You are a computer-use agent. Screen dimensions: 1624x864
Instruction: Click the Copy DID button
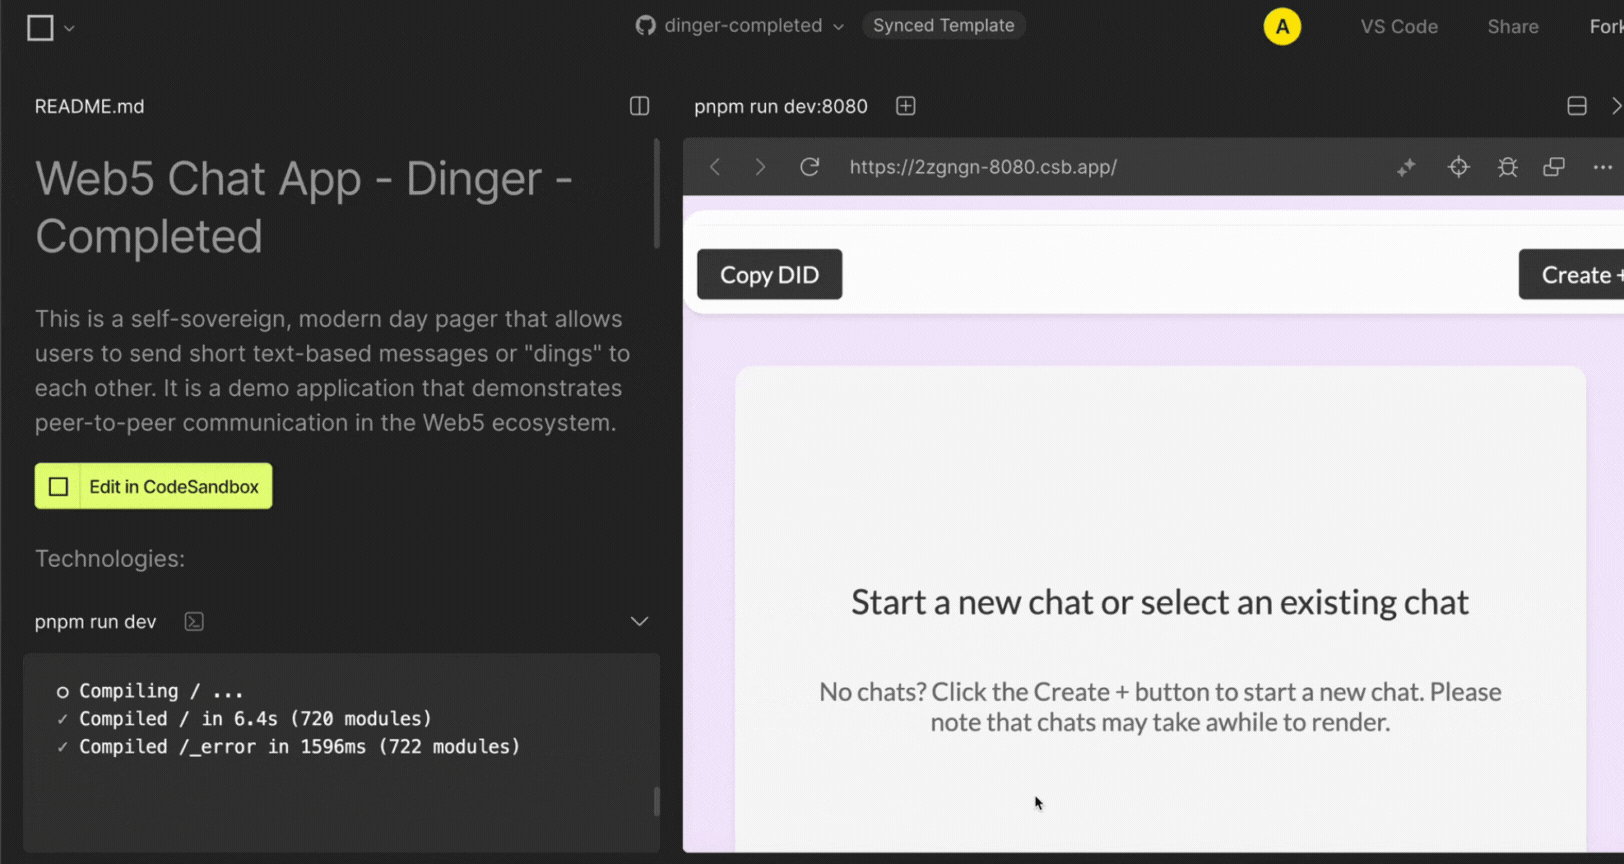pos(770,274)
